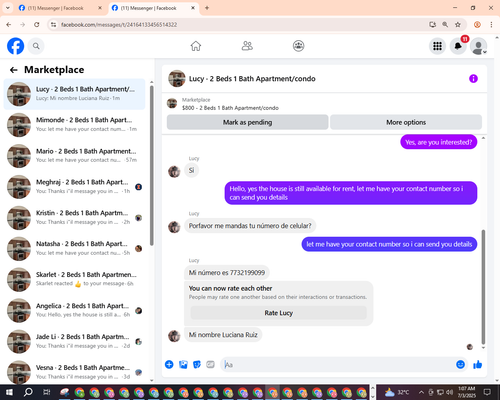
Task: Click Mark as pending button
Action: click(x=247, y=122)
